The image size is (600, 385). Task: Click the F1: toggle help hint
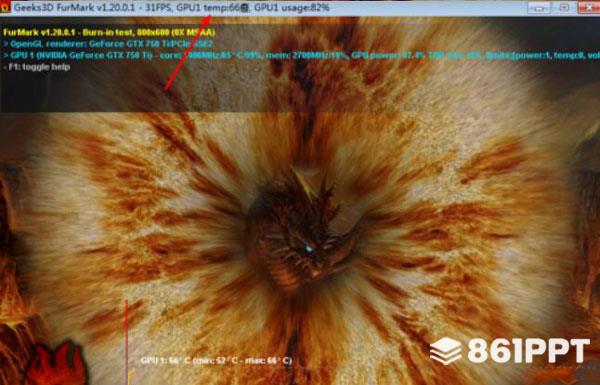[x=36, y=67]
